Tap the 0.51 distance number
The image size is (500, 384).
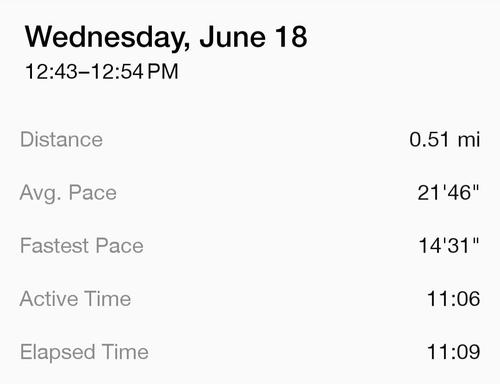pos(429,139)
